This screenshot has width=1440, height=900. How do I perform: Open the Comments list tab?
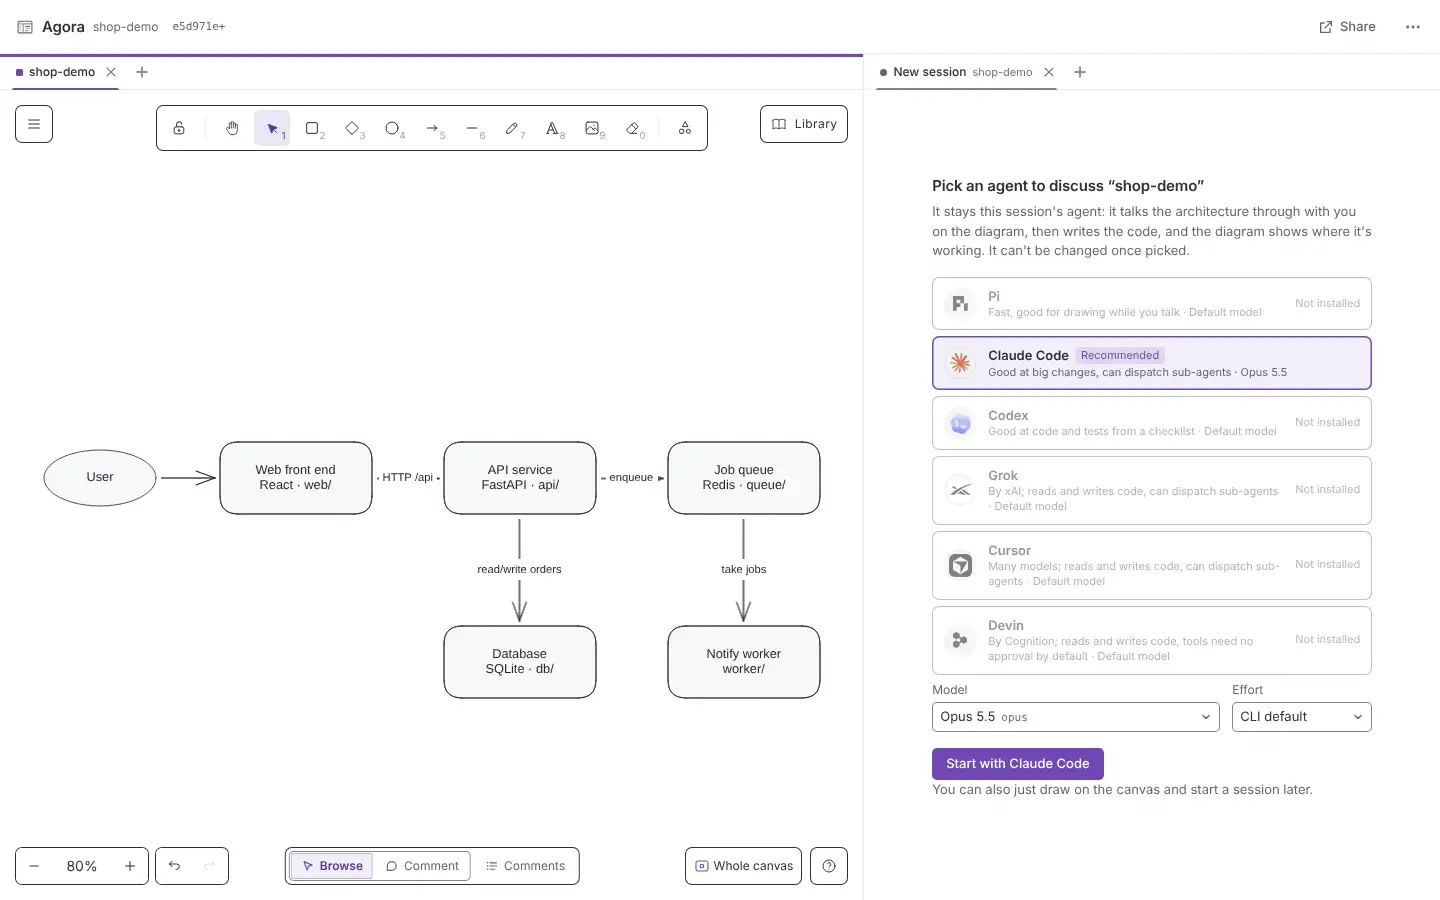click(x=525, y=866)
